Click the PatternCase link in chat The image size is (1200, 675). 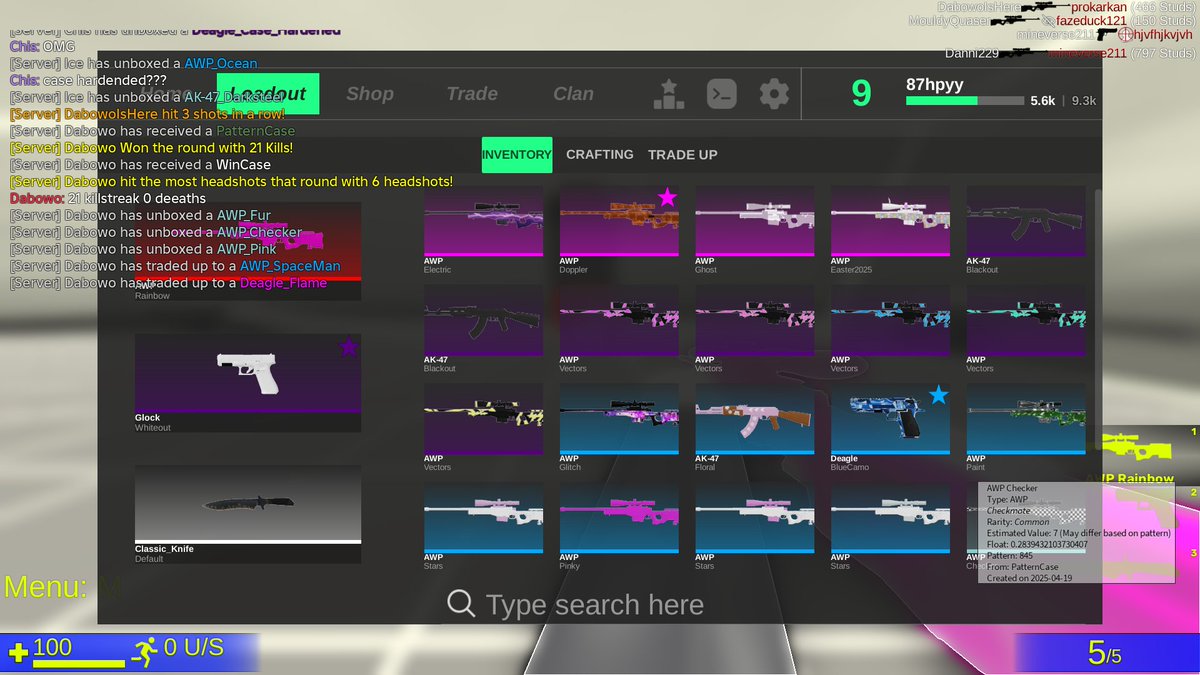[x=256, y=131]
